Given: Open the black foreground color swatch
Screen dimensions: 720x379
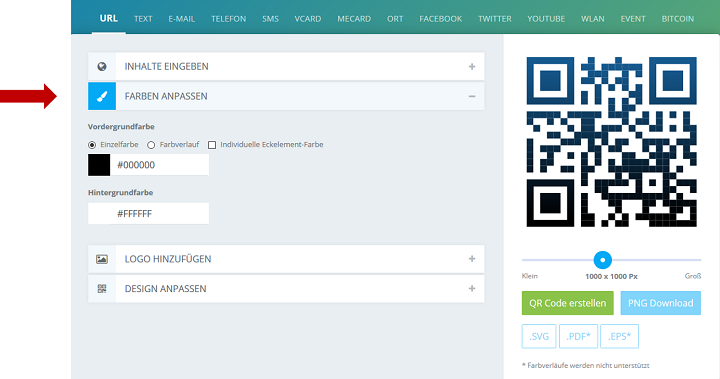Looking at the screenshot, I should pos(99,165).
